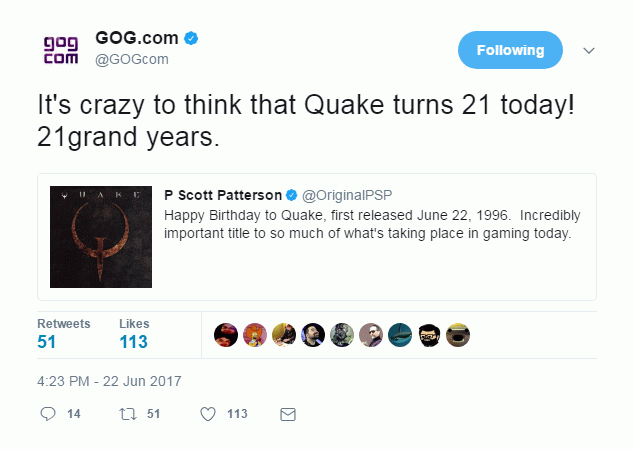The height and width of the screenshot is (449, 633).
Task: Open the bearded glasses cartoon avatar
Action: click(x=429, y=335)
